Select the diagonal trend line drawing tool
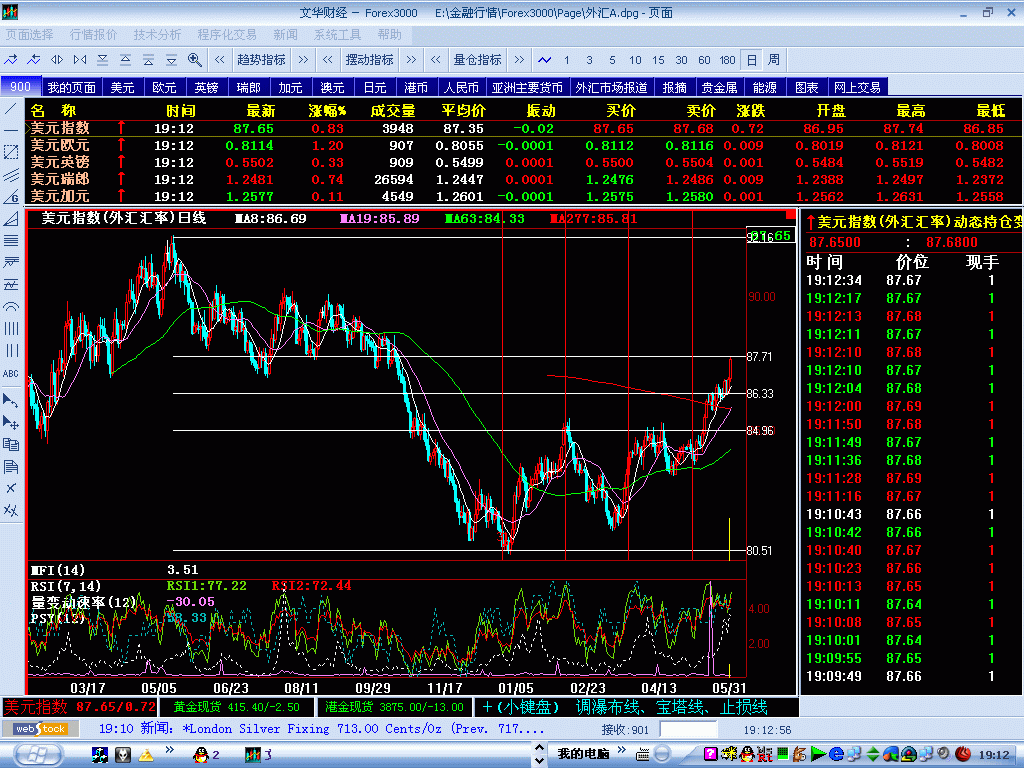Image resolution: width=1024 pixels, height=768 pixels. 11,108
